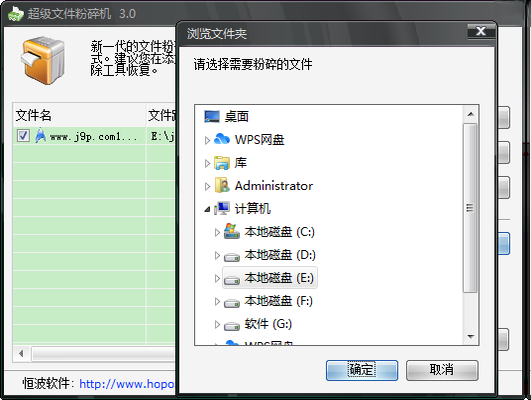Expand the Administrator tree node
Screen dimensions: 531x400
(207, 186)
